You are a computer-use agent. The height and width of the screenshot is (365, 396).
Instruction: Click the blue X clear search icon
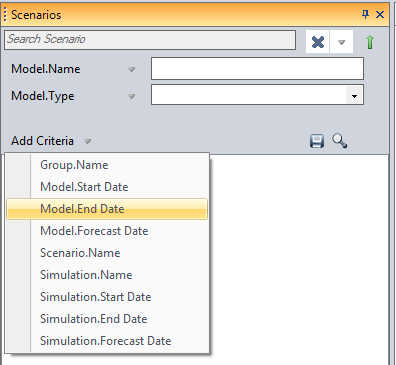click(x=318, y=42)
